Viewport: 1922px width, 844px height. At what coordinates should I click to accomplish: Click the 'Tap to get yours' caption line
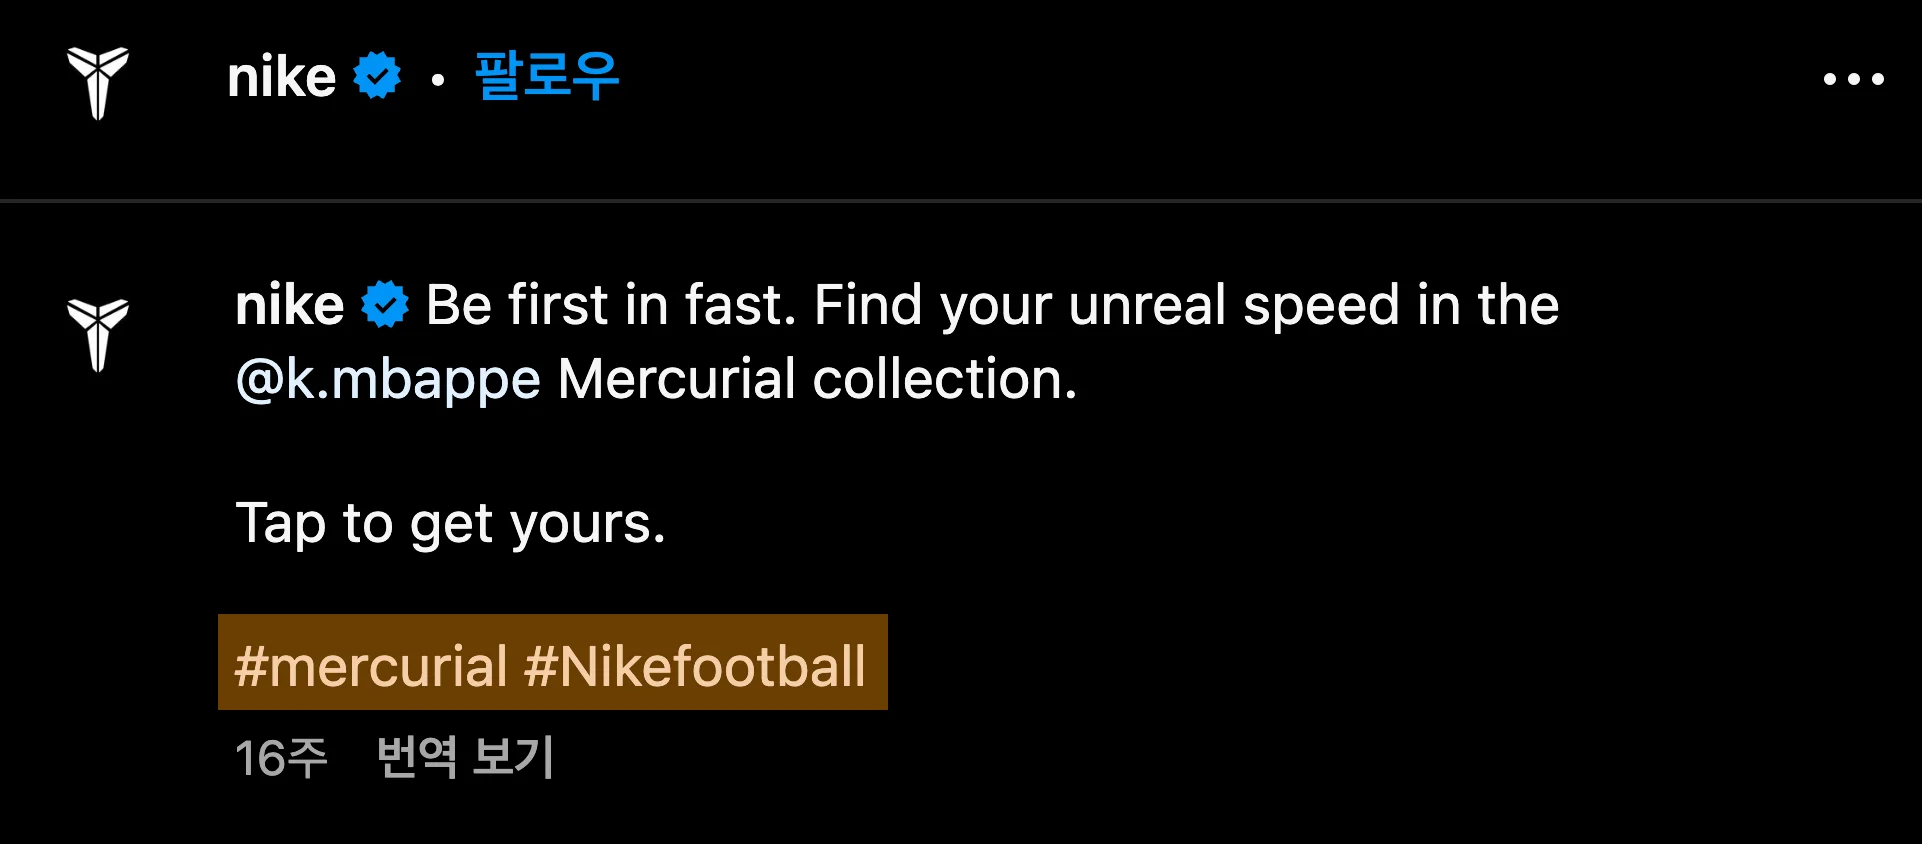tap(450, 523)
